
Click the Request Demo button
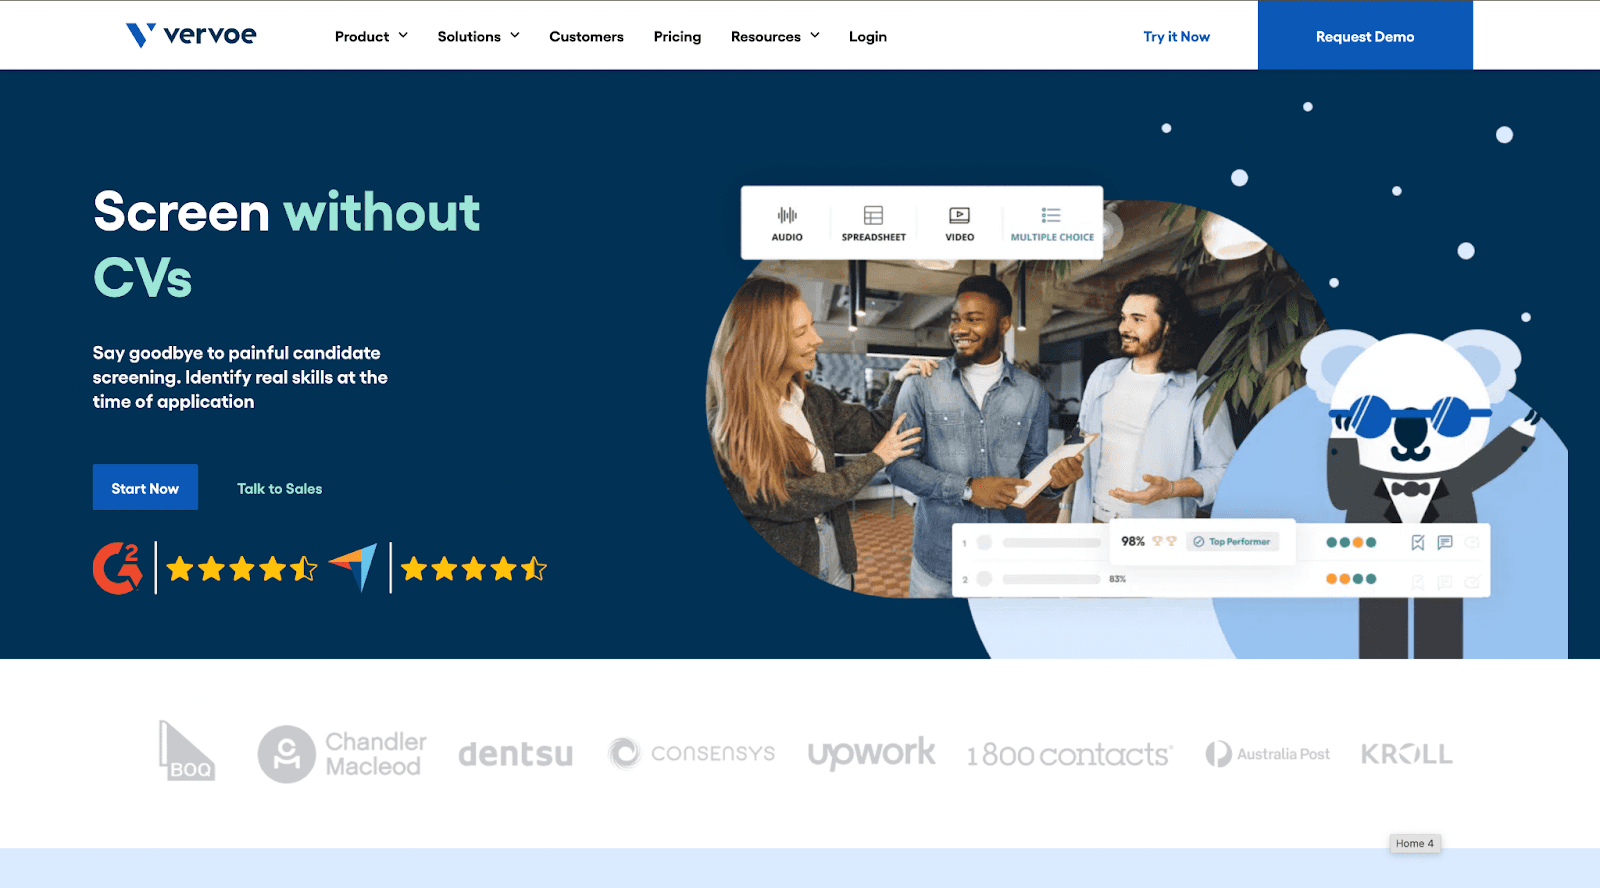[1364, 36]
